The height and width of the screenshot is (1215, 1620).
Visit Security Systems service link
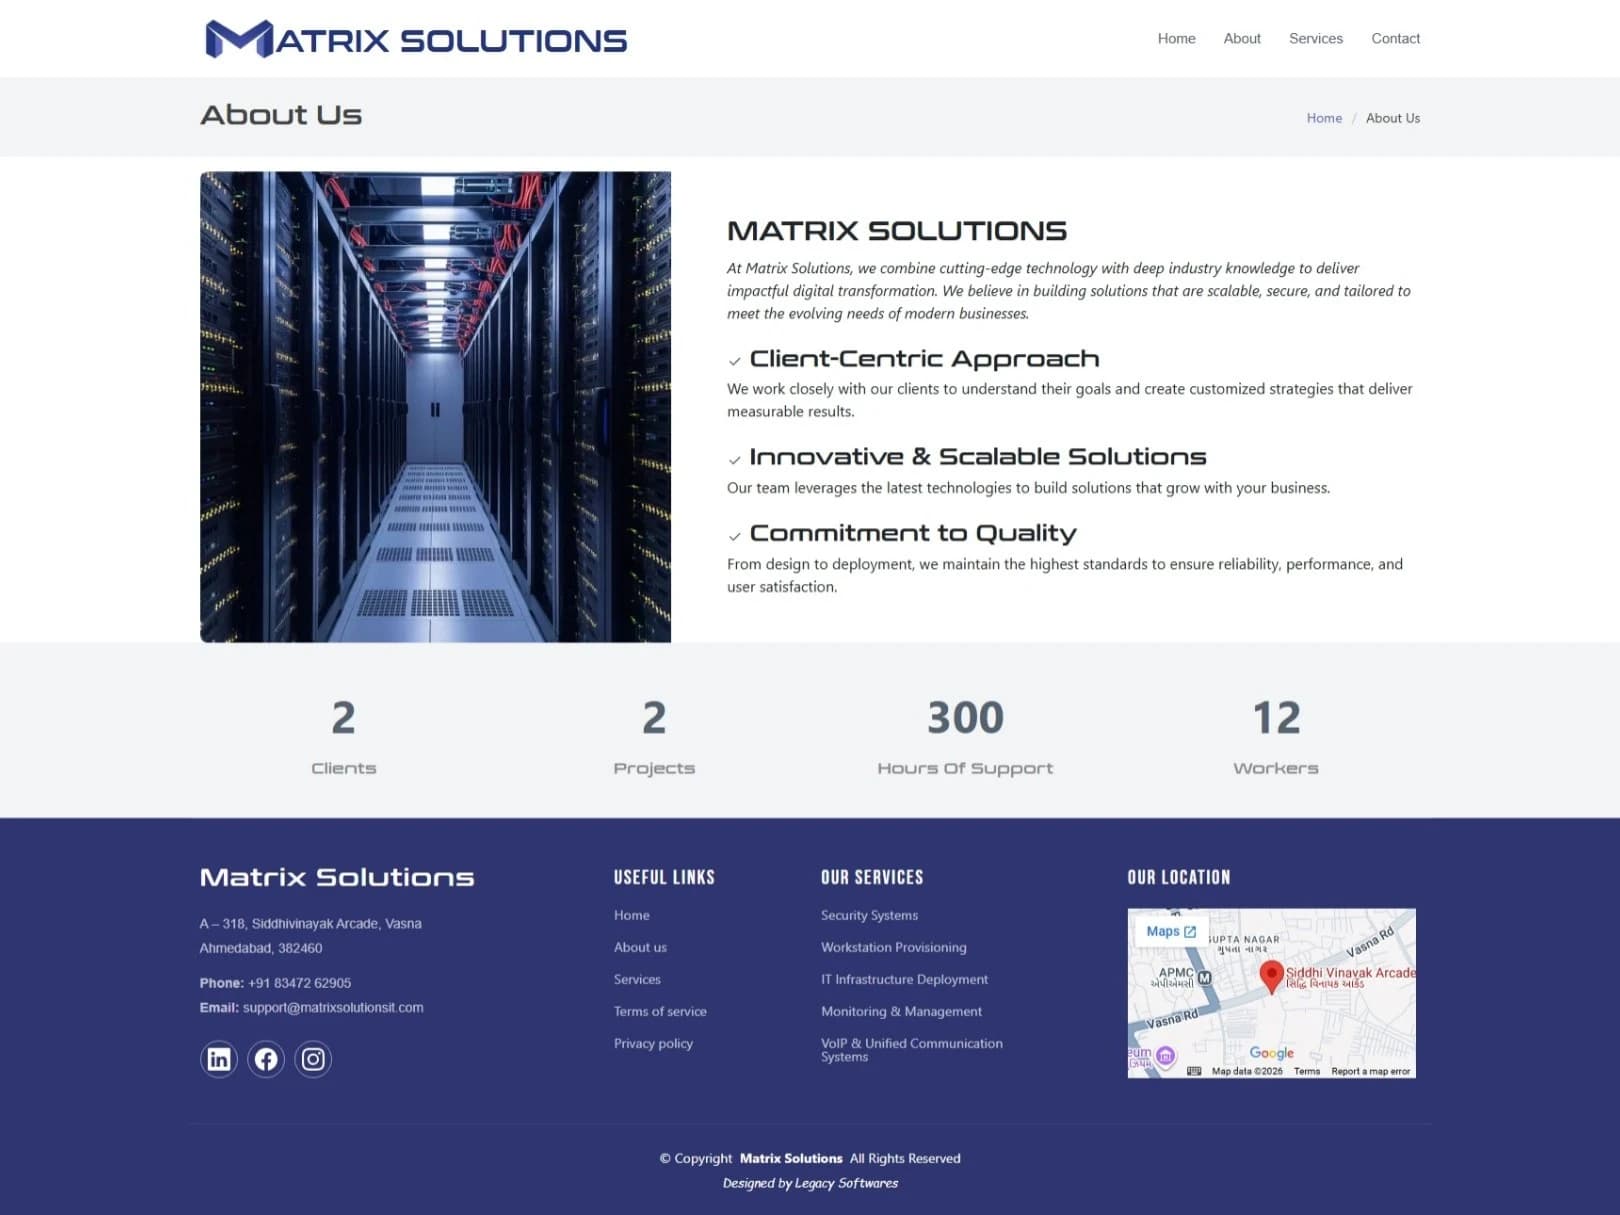pyautogui.click(x=869, y=915)
